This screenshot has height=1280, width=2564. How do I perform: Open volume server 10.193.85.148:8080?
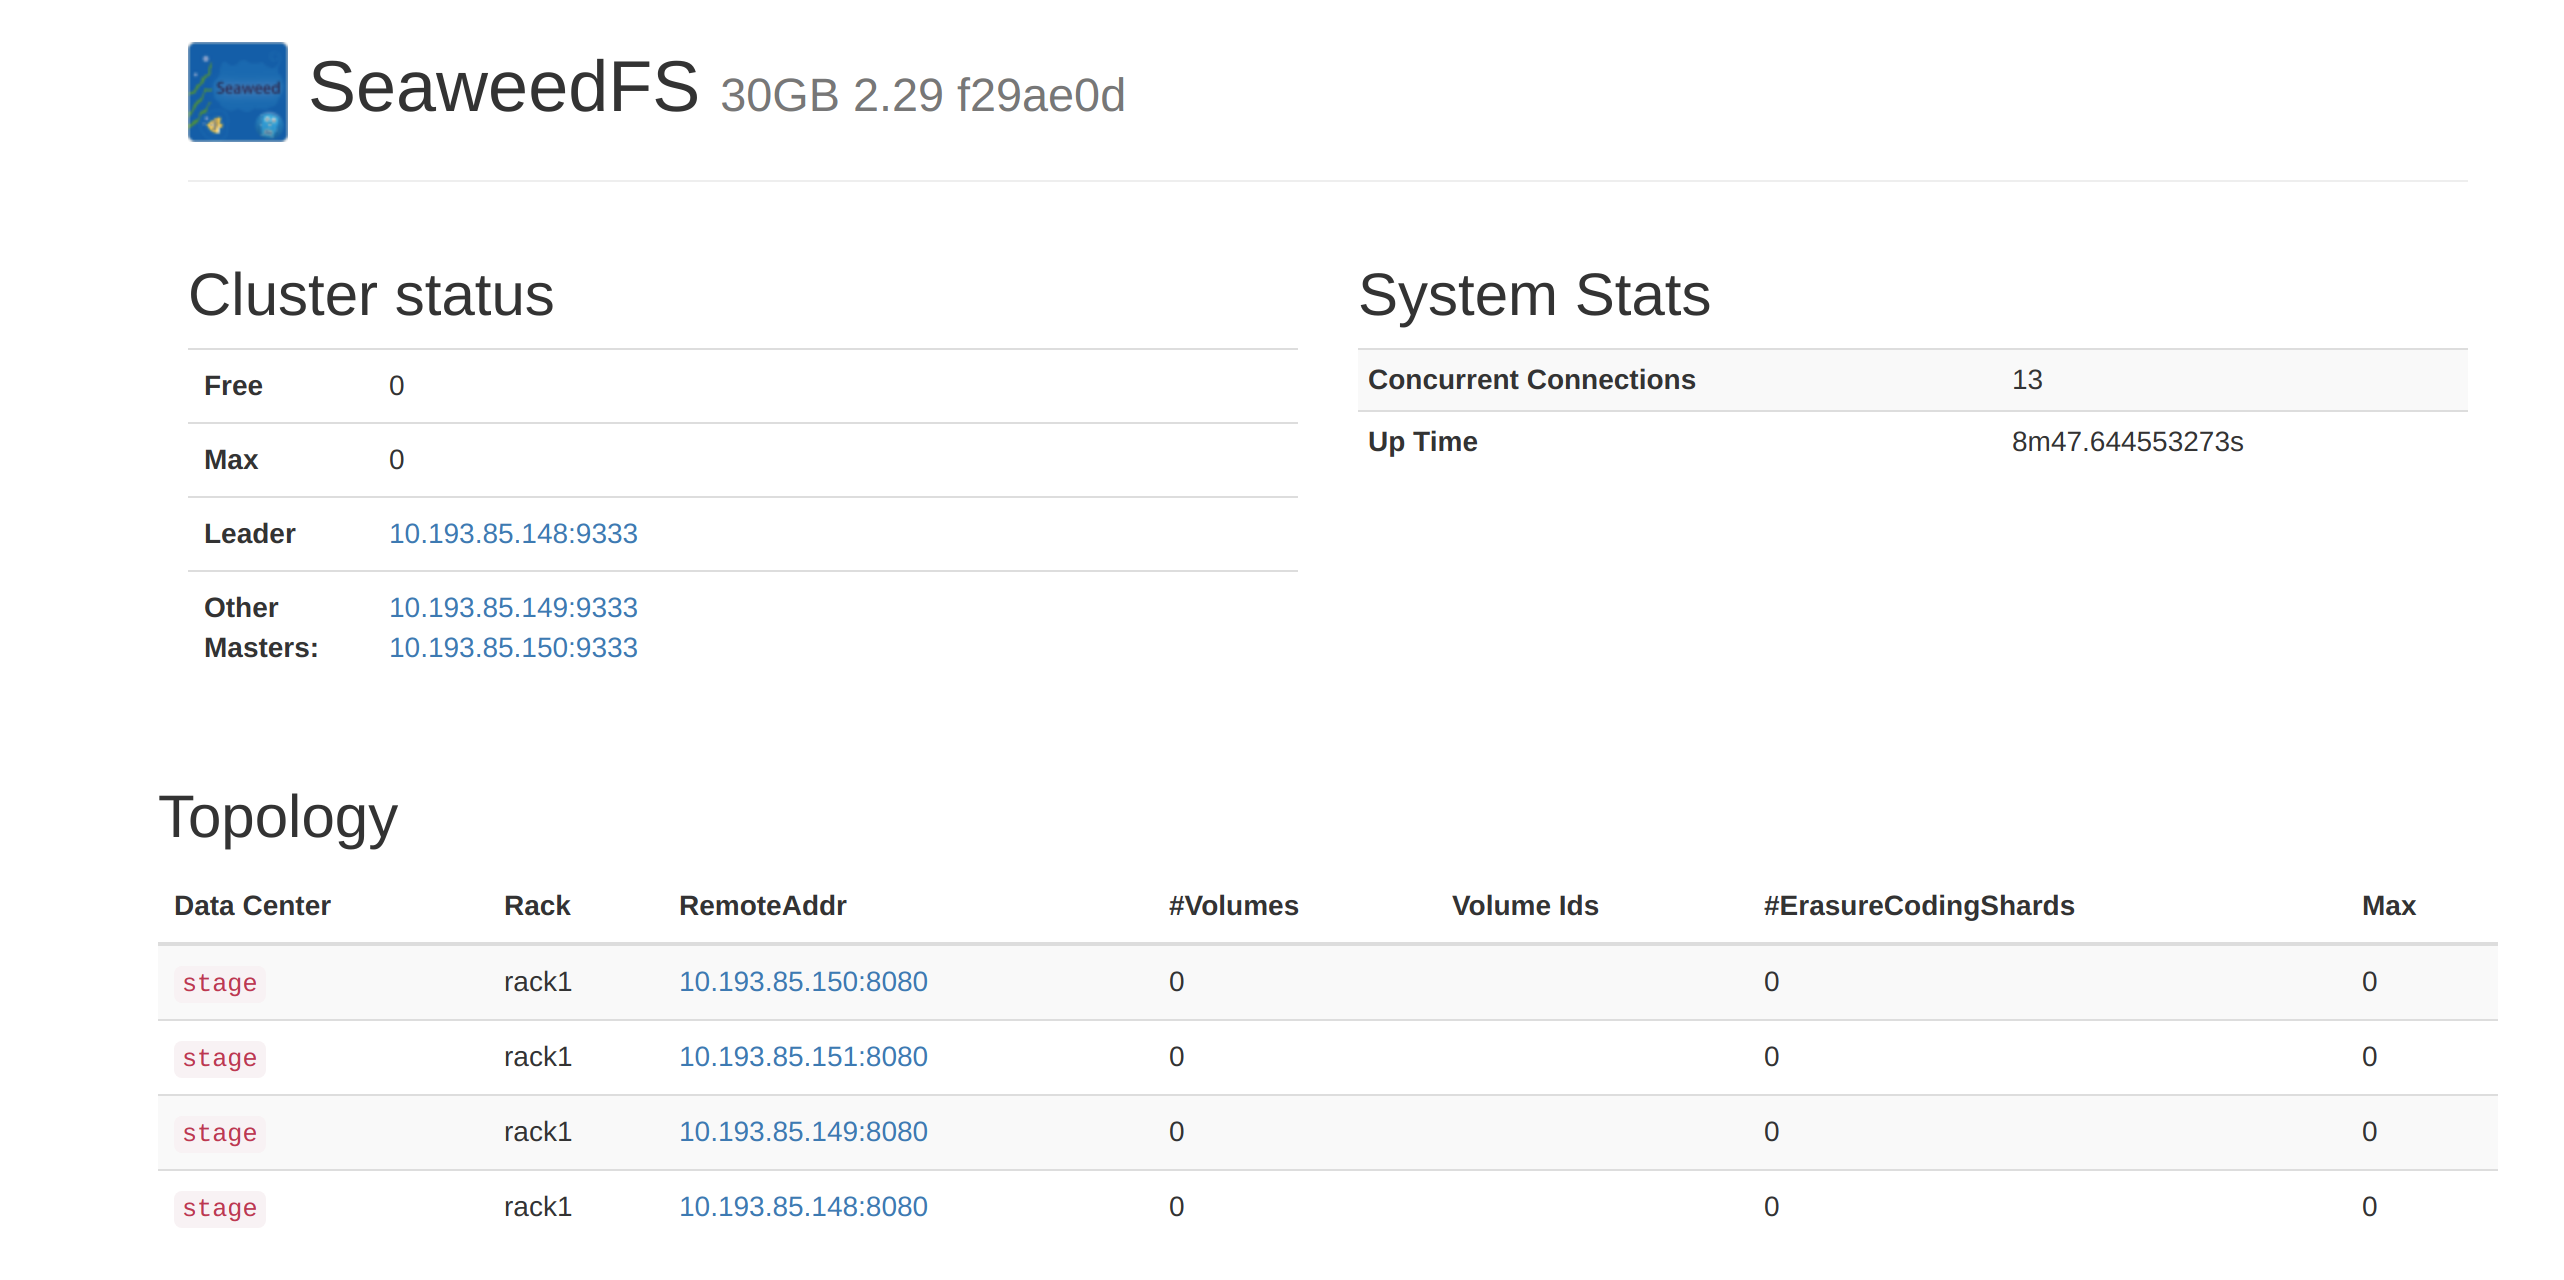(803, 1207)
